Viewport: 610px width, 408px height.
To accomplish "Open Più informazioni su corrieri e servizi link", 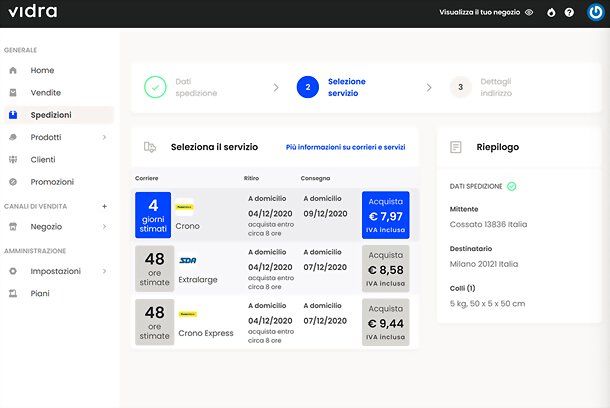I will (x=345, y=147).
